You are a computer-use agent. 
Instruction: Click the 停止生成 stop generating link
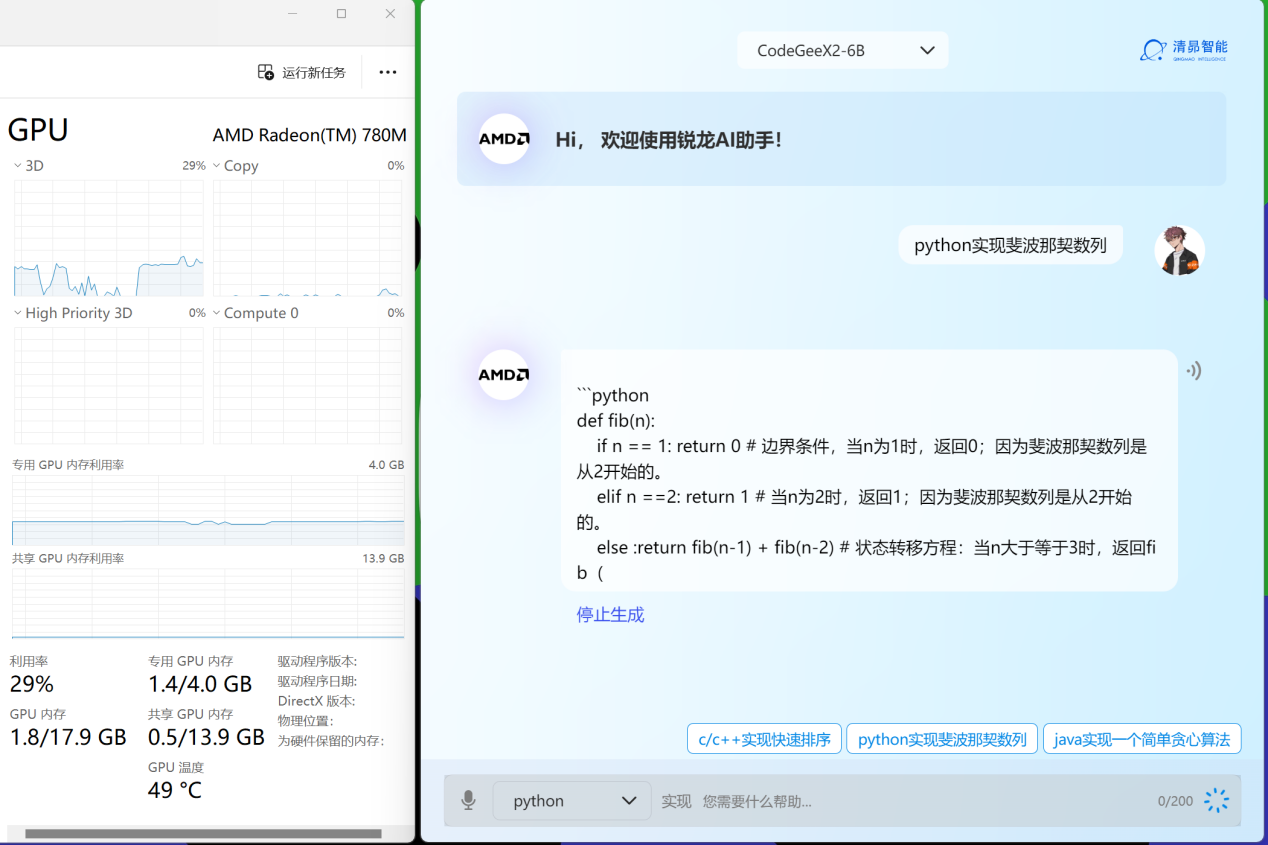click(x=610, y=614)
